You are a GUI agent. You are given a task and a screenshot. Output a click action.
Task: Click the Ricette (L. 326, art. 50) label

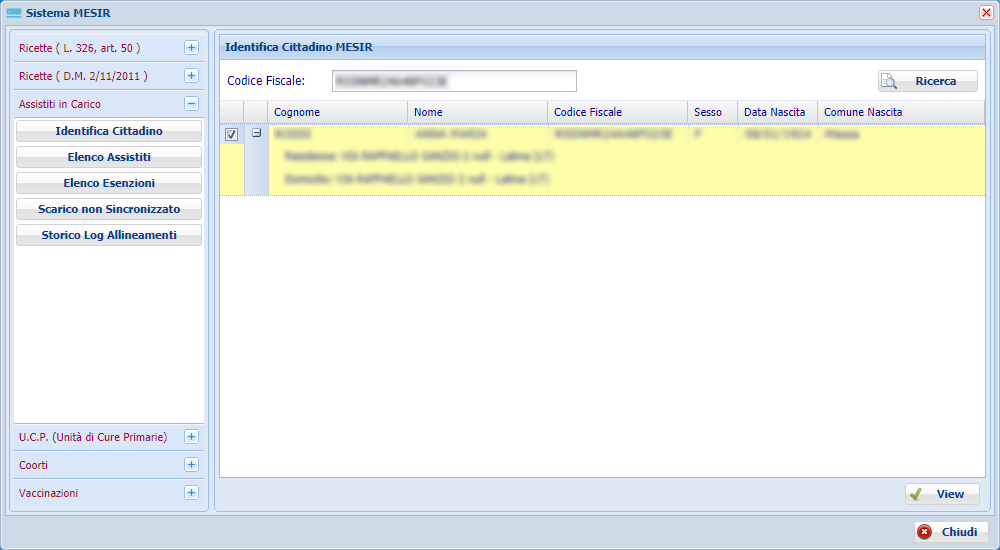(x=80, y=48)
